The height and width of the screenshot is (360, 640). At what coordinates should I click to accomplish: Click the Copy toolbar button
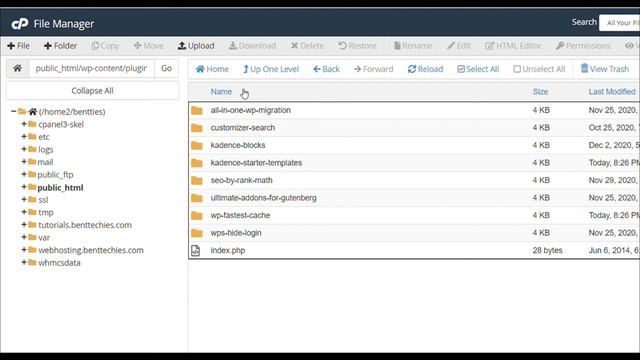click(105, 46)
